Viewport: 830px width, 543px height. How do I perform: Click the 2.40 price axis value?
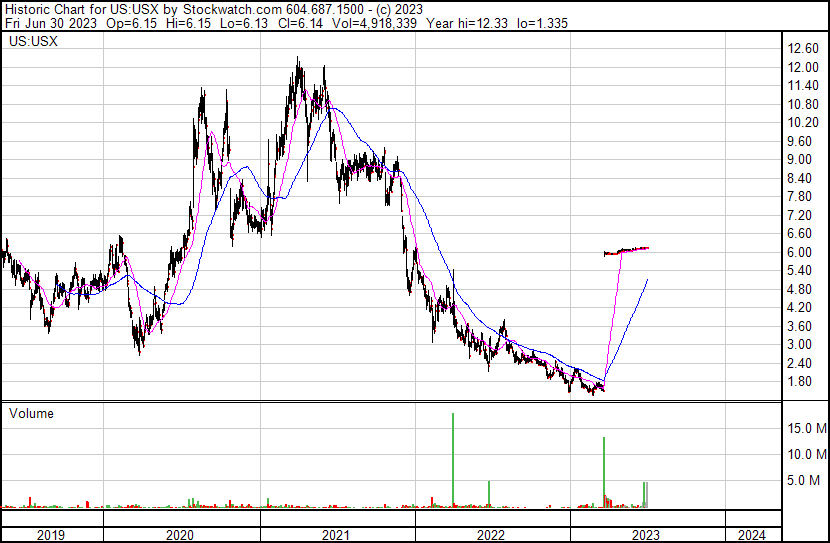click(799, 364)
